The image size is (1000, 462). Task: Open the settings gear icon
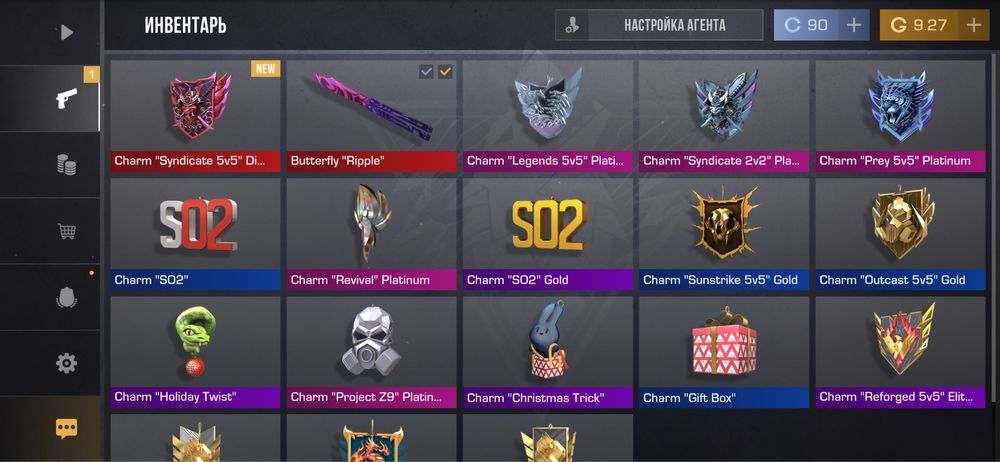66,363
